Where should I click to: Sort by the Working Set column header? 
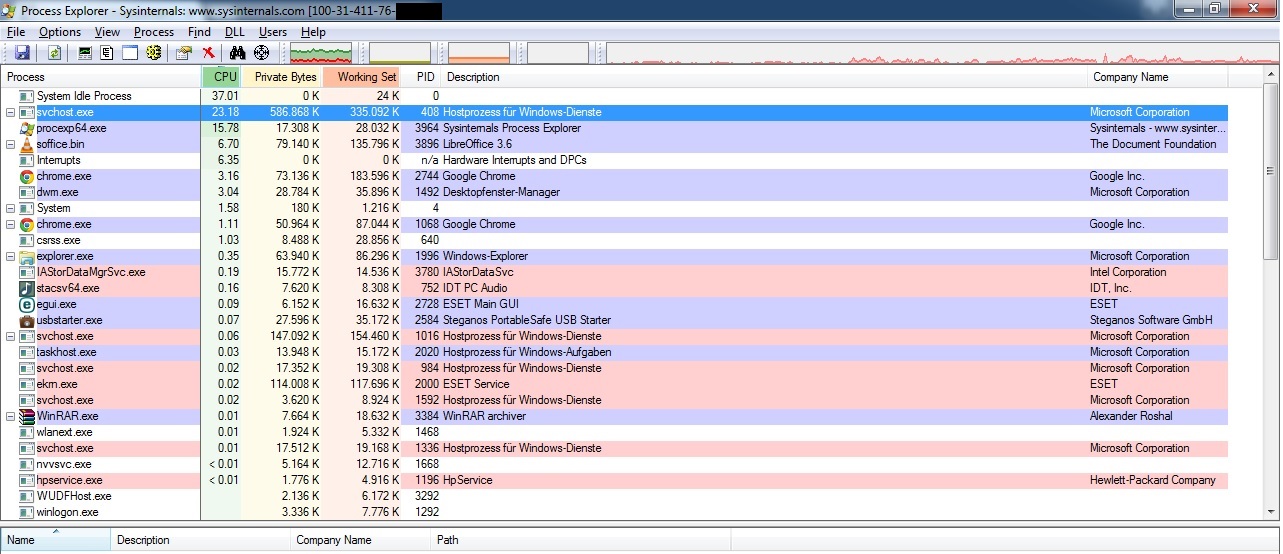pyautogui.click(x=361, y=77)
